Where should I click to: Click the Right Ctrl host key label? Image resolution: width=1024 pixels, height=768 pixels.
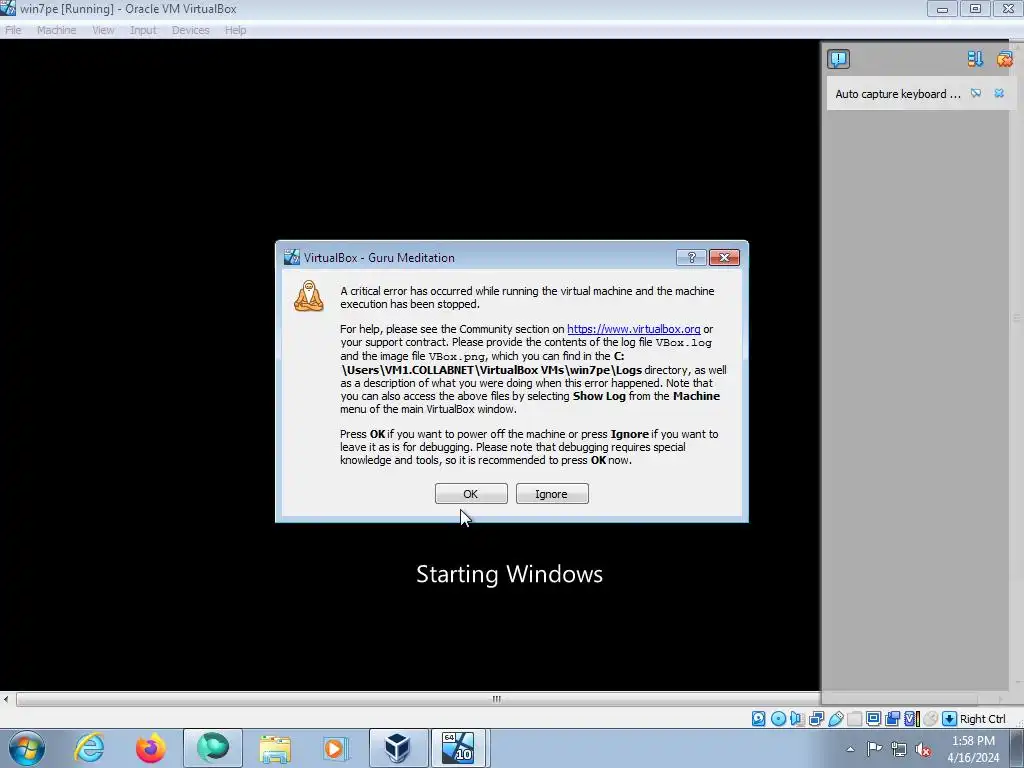point(983,718)
